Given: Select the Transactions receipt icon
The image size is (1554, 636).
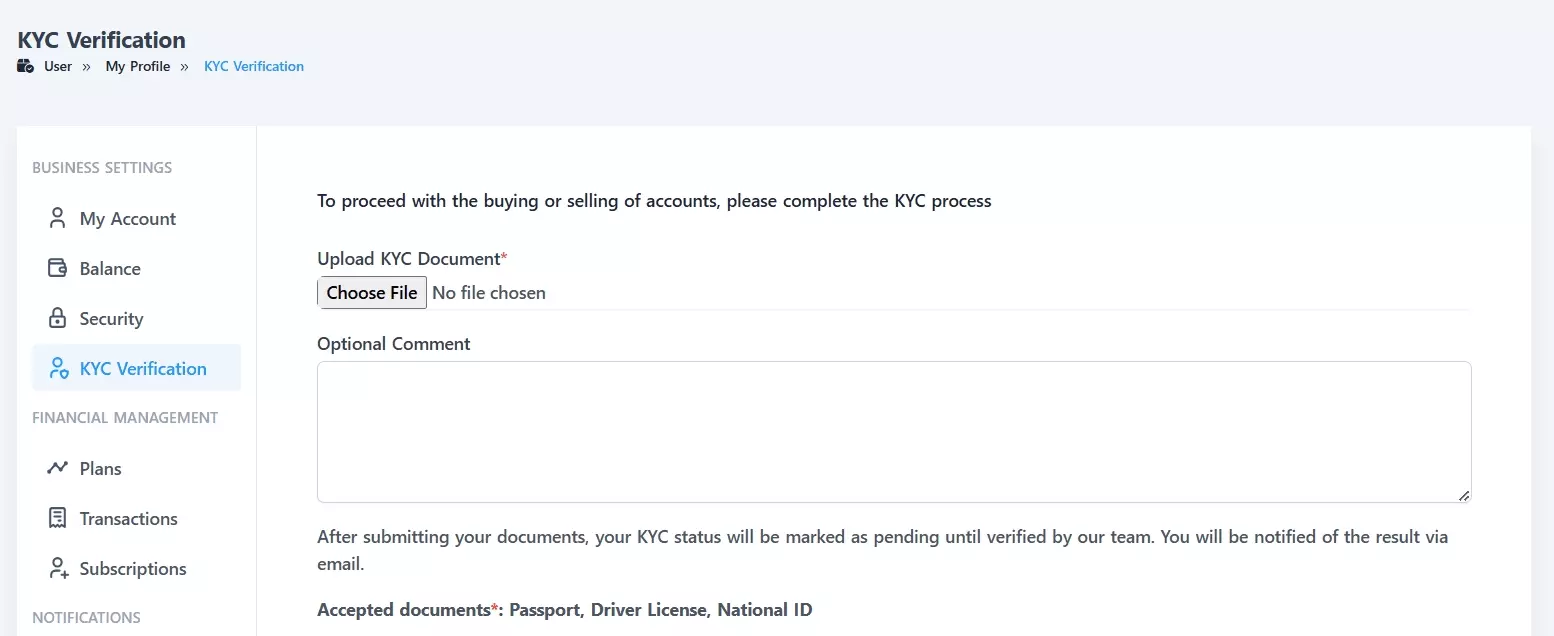Looking at the screenshot, I should click(x=58, y=518).
